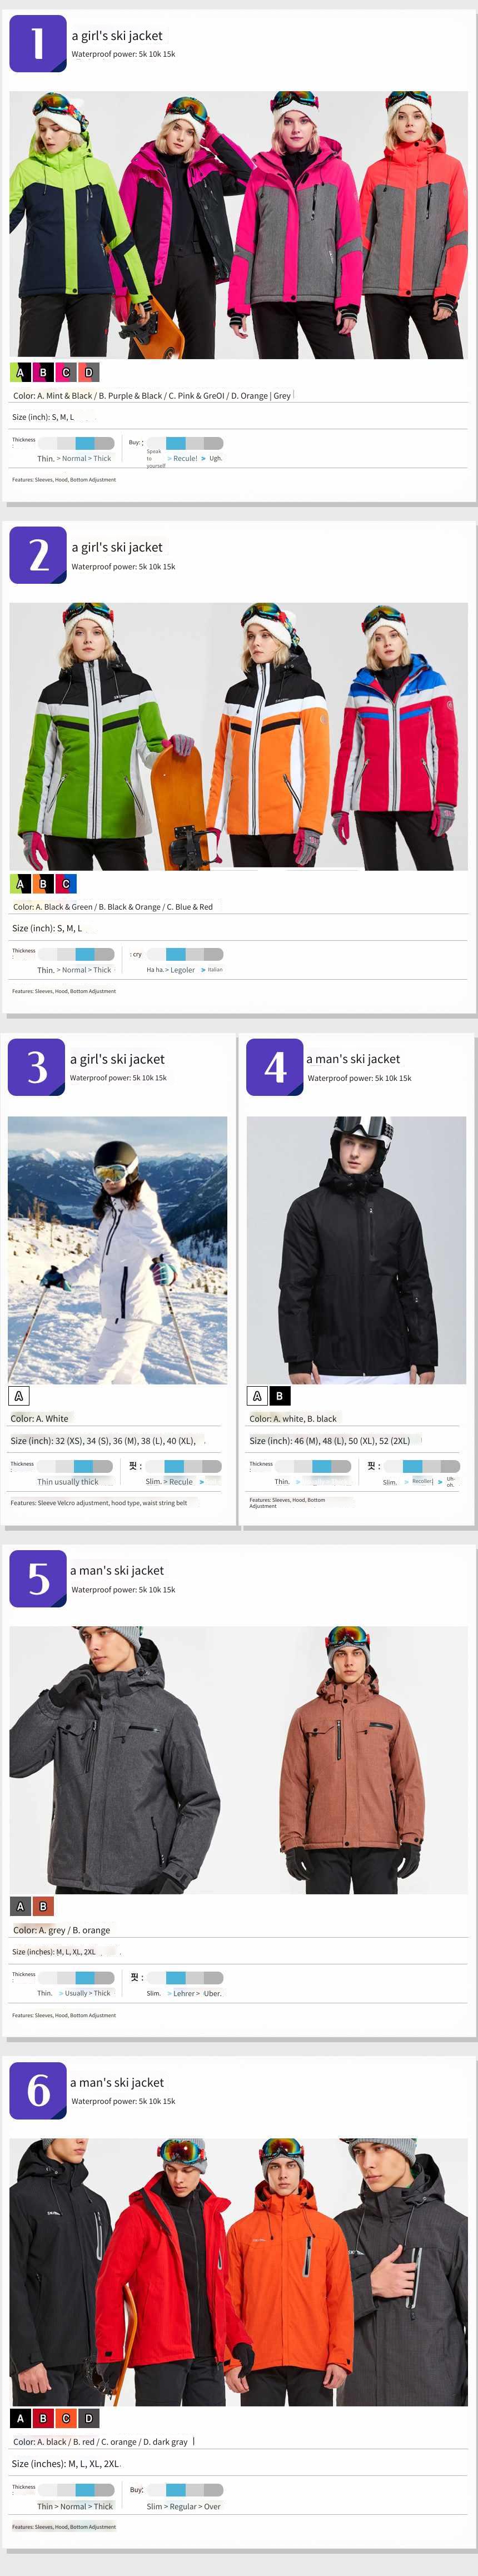Image resolution: width=478 pixels, height=2576 pixels.
Task: Open the white ski jacket photo in section 3
Action: click(x=118, y=1250)
